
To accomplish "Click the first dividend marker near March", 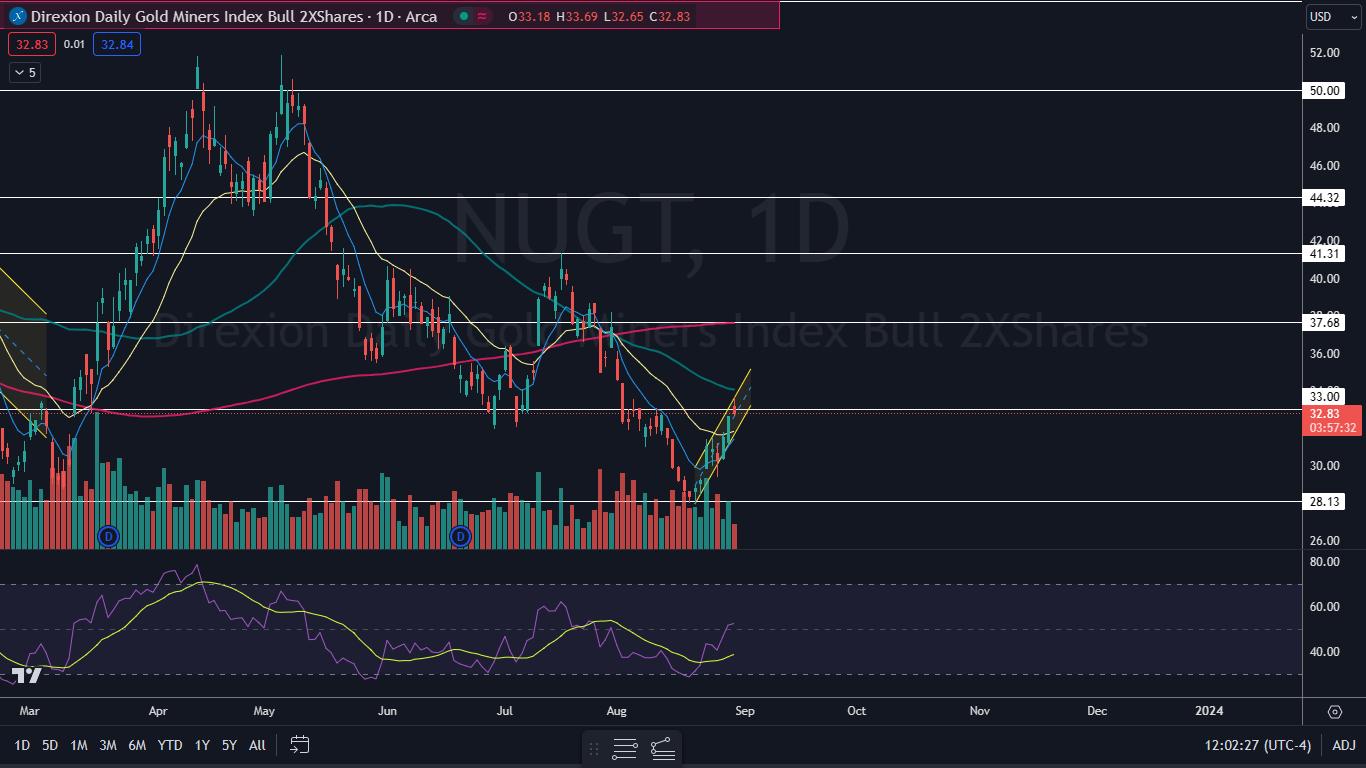I will click(108, 536).
